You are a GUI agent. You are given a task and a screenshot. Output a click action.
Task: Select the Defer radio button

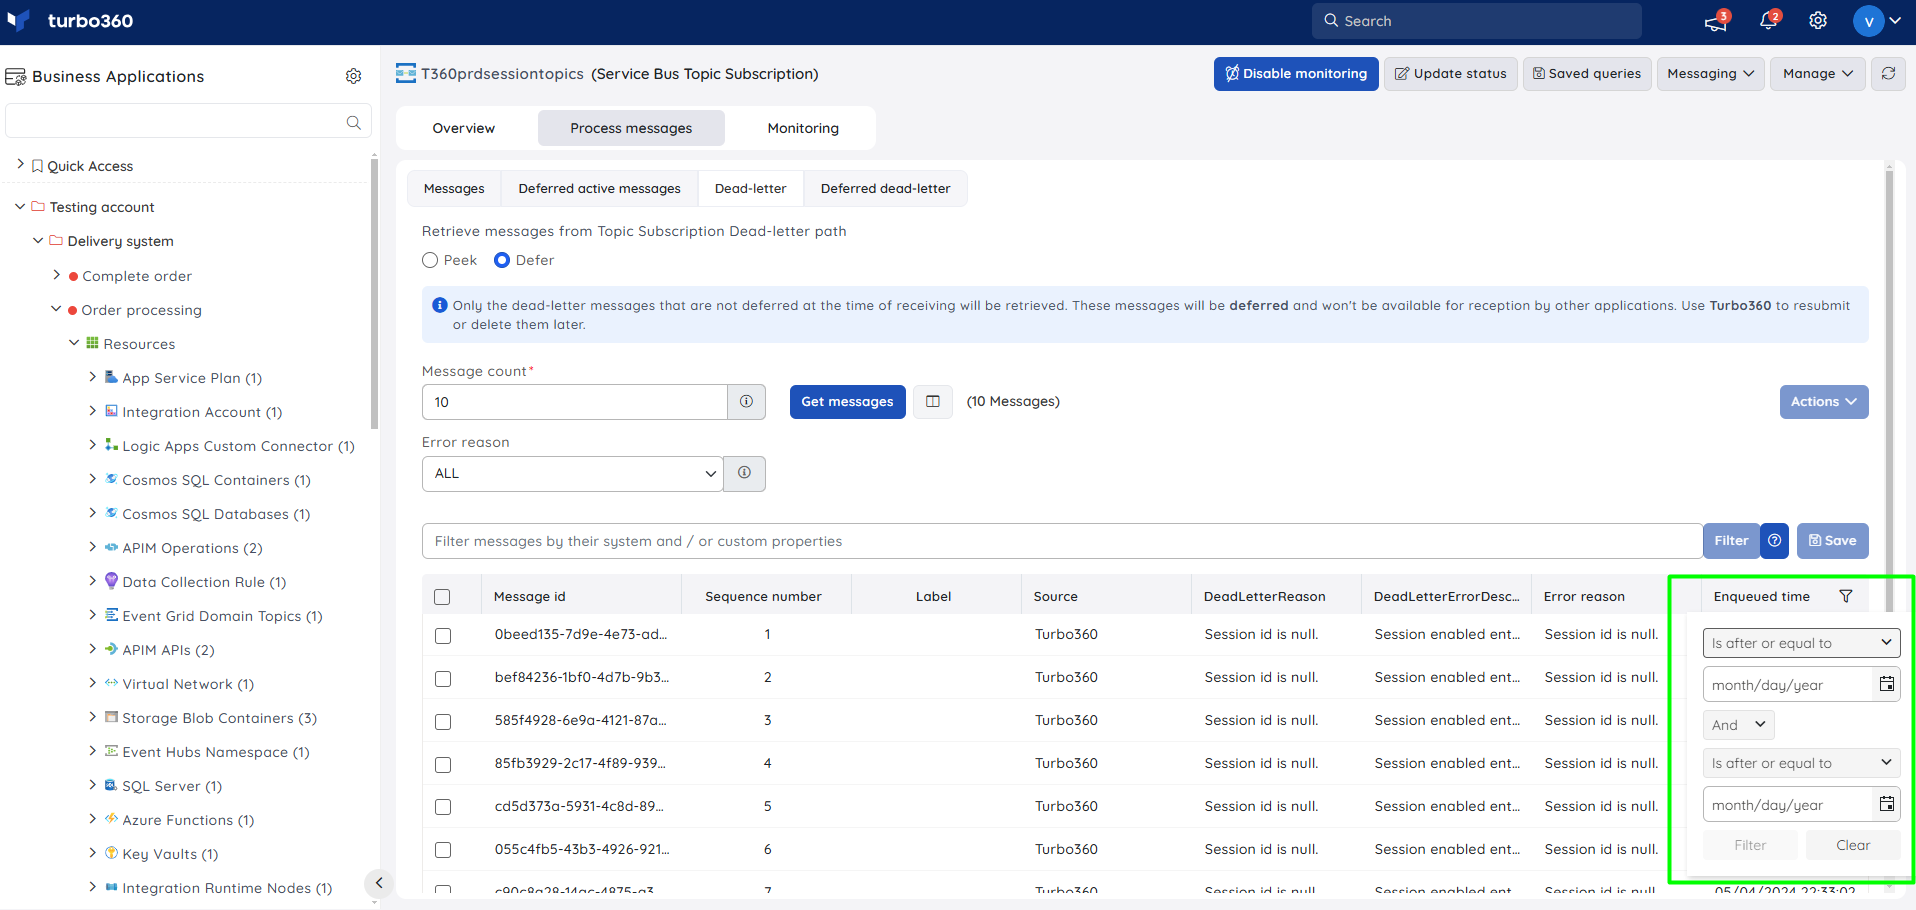click(502, 260)
